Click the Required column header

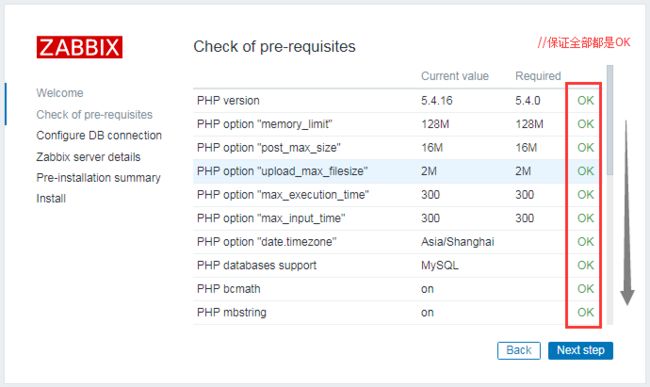538,76
